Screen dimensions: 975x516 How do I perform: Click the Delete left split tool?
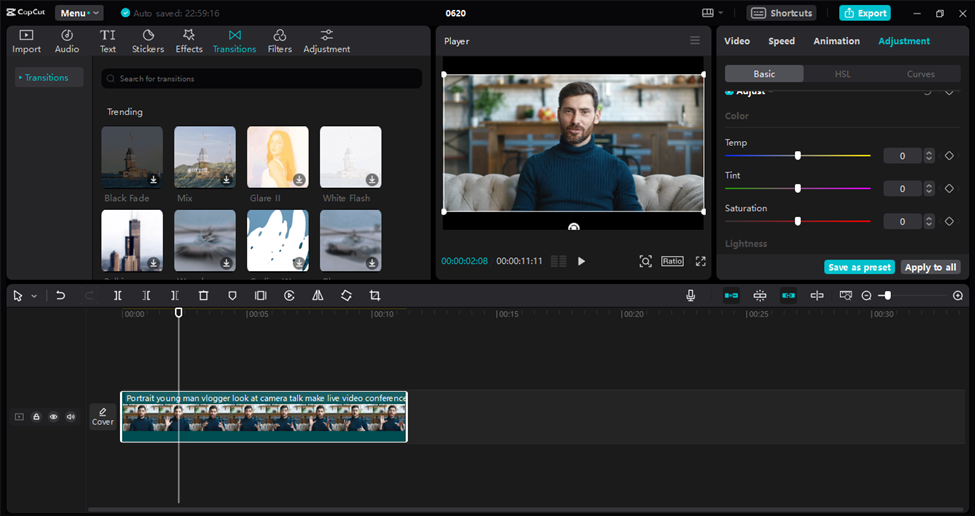pyautogui.click(x=146, y=296)
